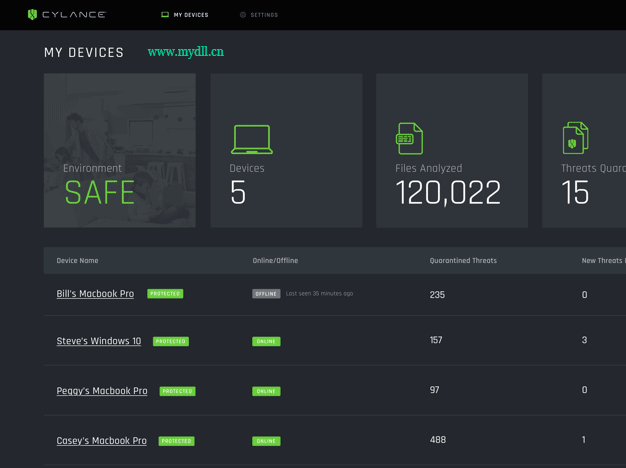This screenshot has height=468, width=626.
Task: Click the Online/Offline column header
Action: [x=275, y=261]
